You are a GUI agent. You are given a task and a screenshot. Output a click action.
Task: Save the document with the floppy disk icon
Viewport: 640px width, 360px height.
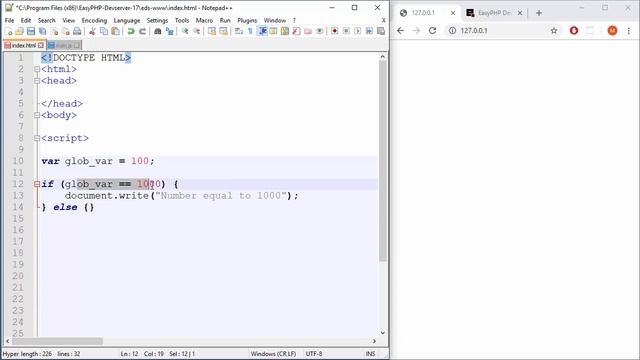point(31,31)
